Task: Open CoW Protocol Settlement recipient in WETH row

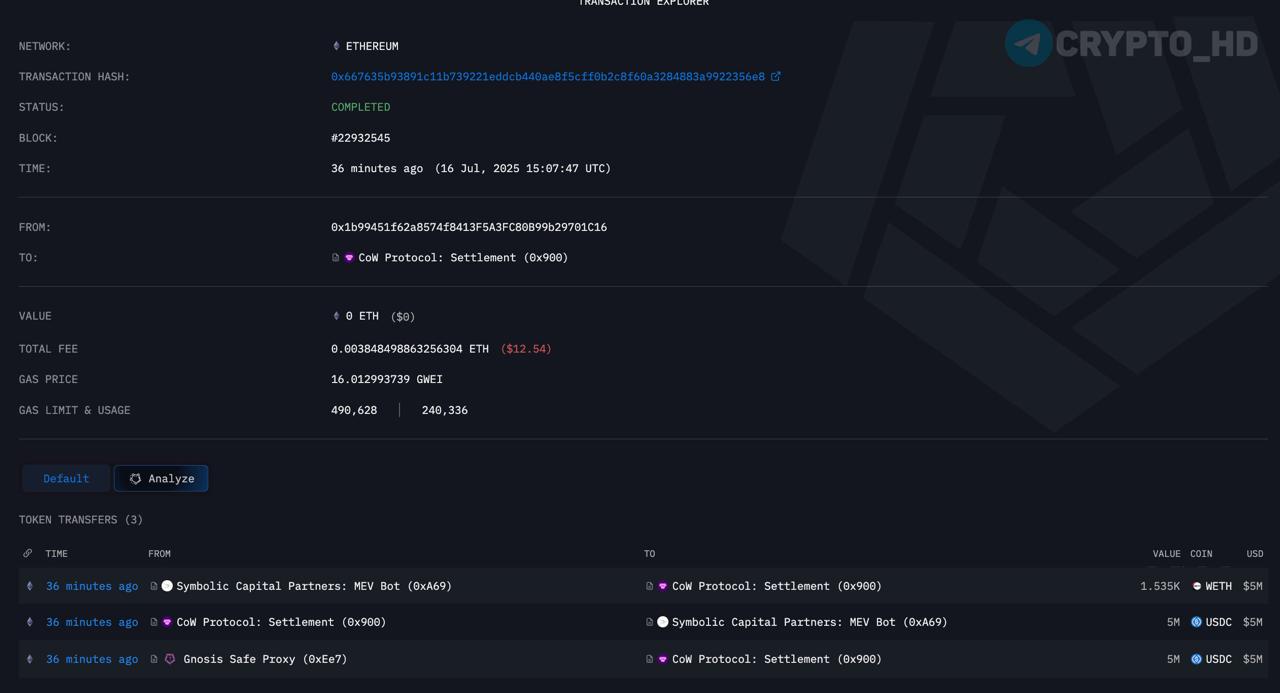Action: (x=777, y=586)
